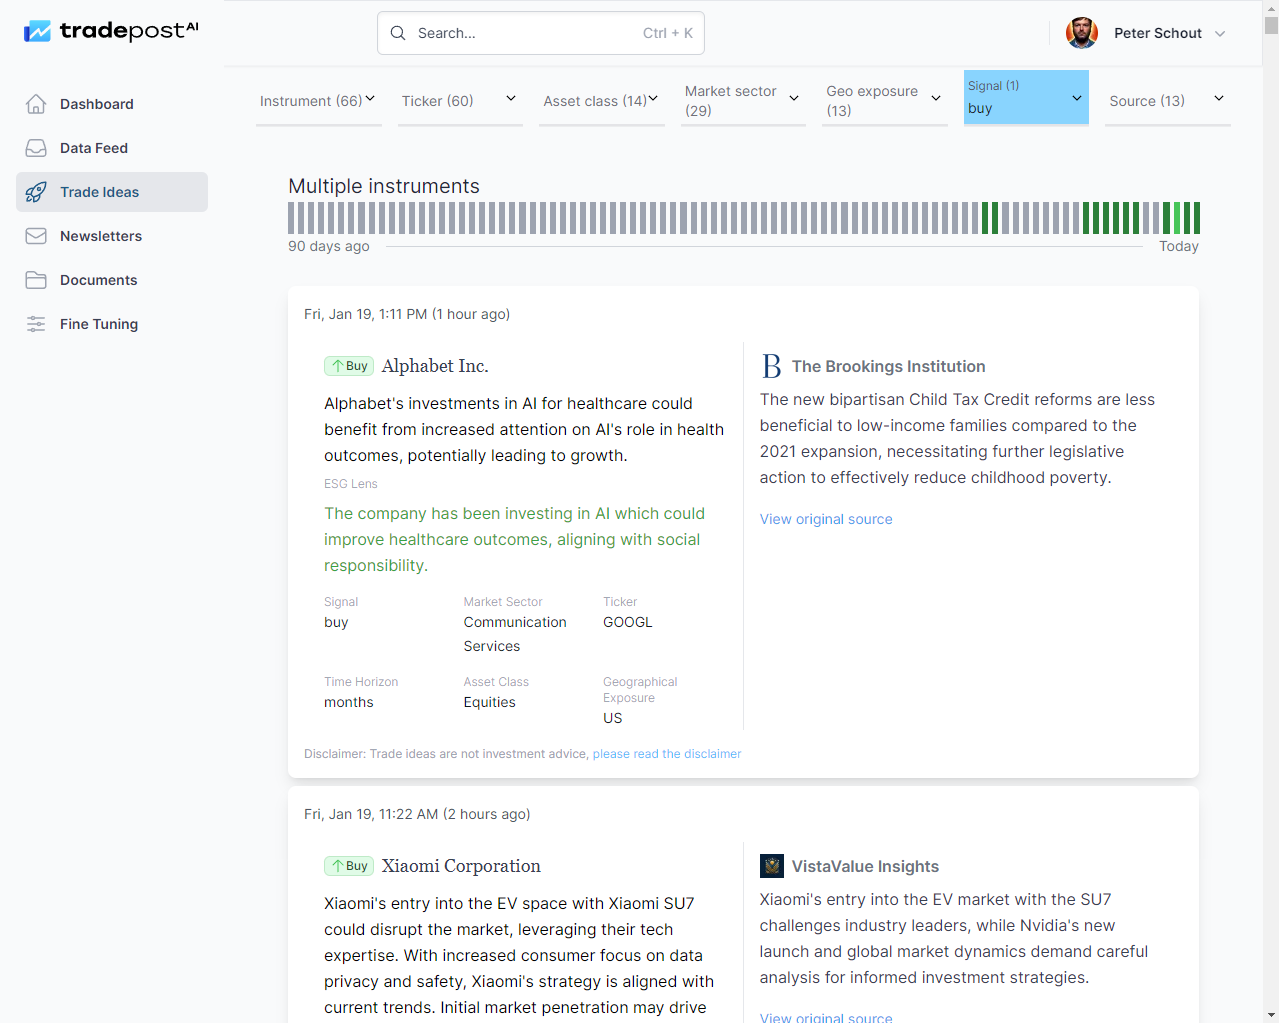Click the Buy badge next to Xiaomi Corporation
The image size is (1279, 1023).
[x=349, y=866]
